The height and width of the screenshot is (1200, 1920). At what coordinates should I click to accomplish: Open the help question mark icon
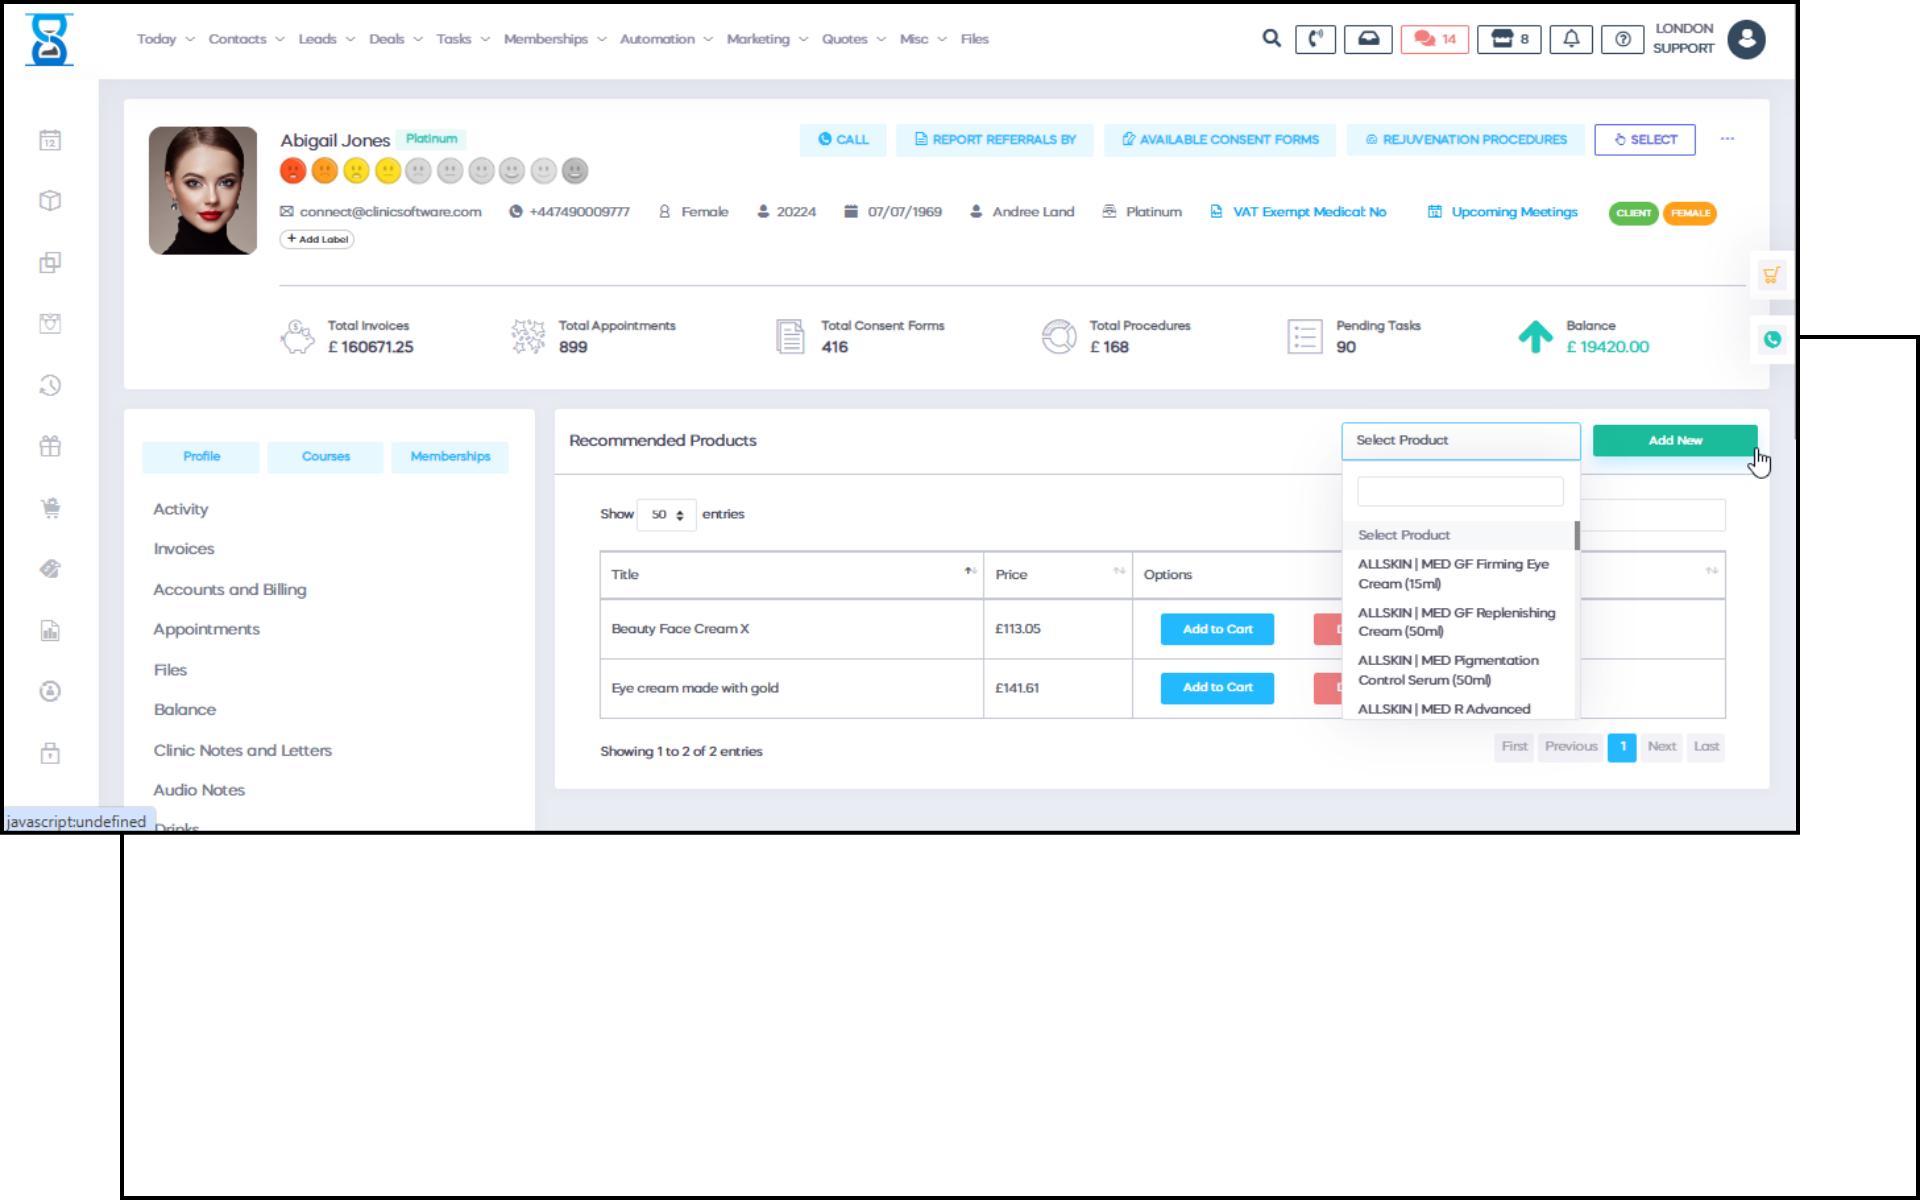tap(1622, 39)
